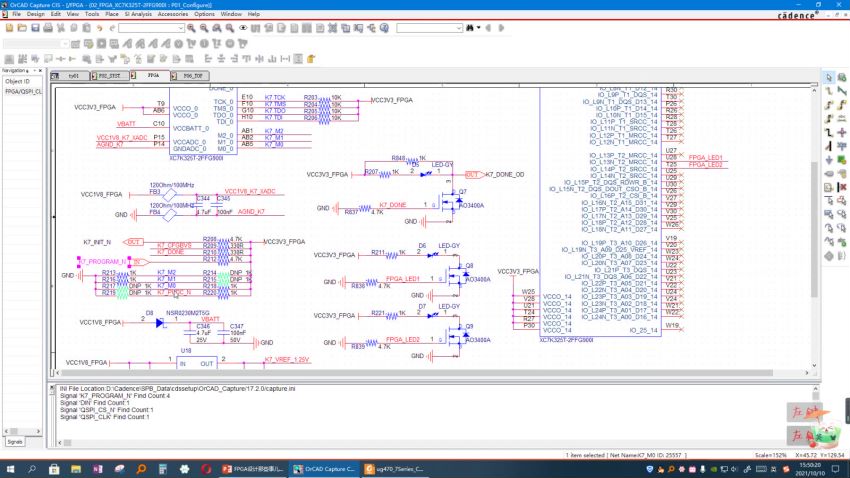Click the Save document icon
850x478 pixels.
pyautogui.click(x=36, y=28)
